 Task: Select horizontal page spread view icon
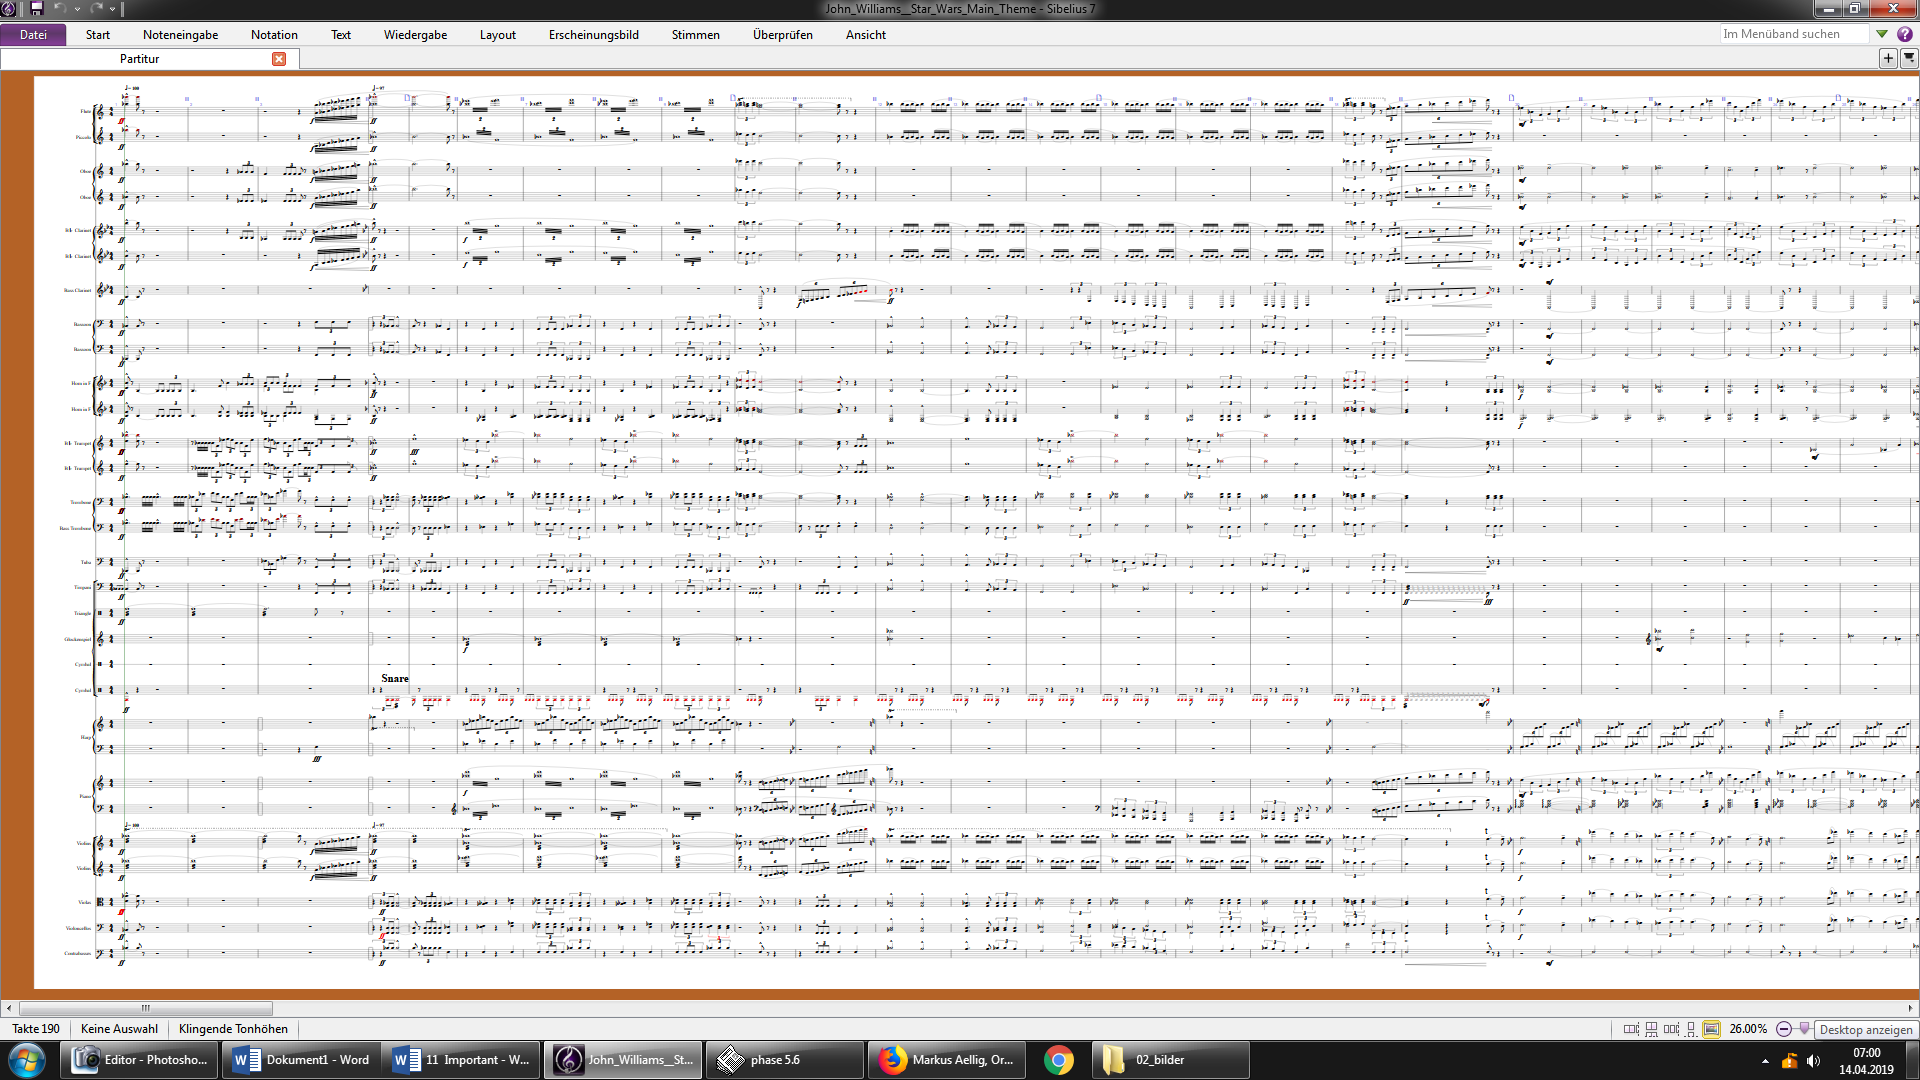pos(1631,1029)
